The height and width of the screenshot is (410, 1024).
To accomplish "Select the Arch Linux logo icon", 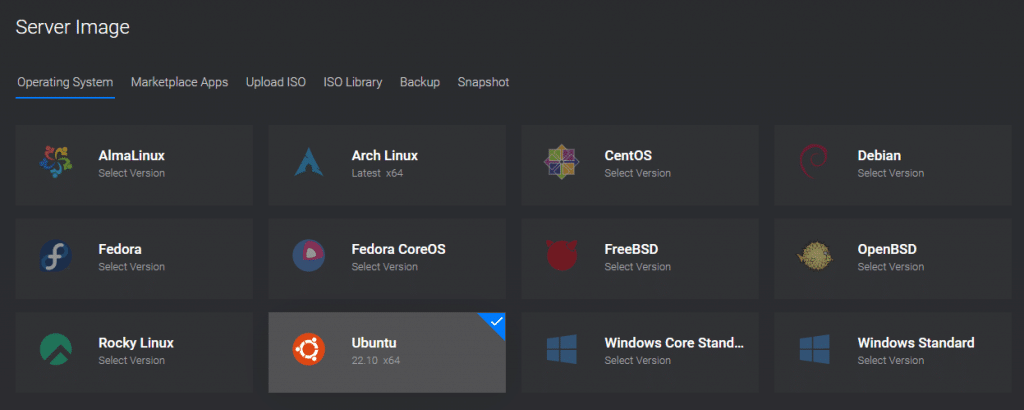I will [309, 163].
